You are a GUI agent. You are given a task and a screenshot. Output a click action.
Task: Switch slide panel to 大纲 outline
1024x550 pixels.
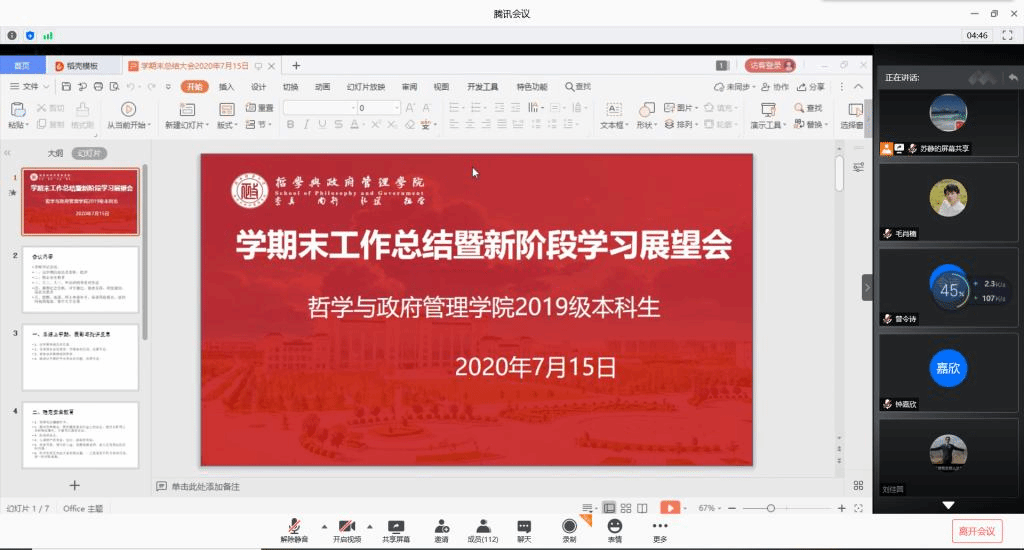tap(56, 154)
